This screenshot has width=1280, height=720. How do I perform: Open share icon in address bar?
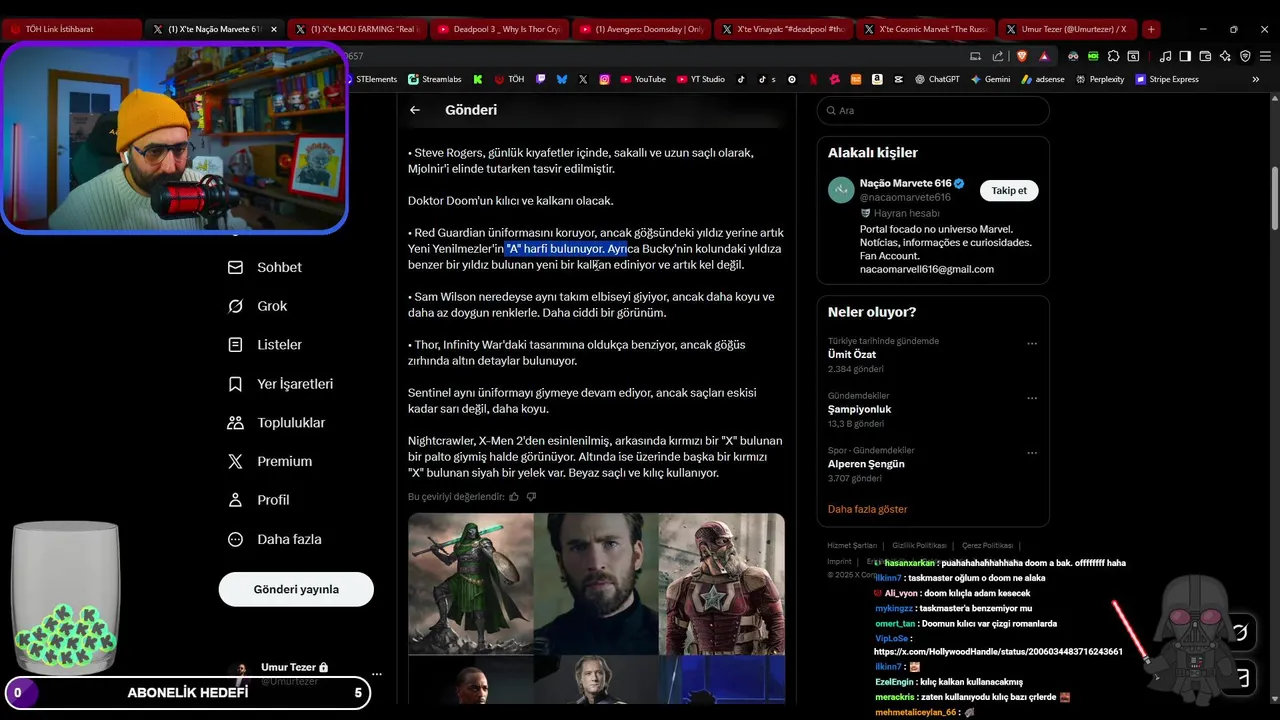[997, 56]
